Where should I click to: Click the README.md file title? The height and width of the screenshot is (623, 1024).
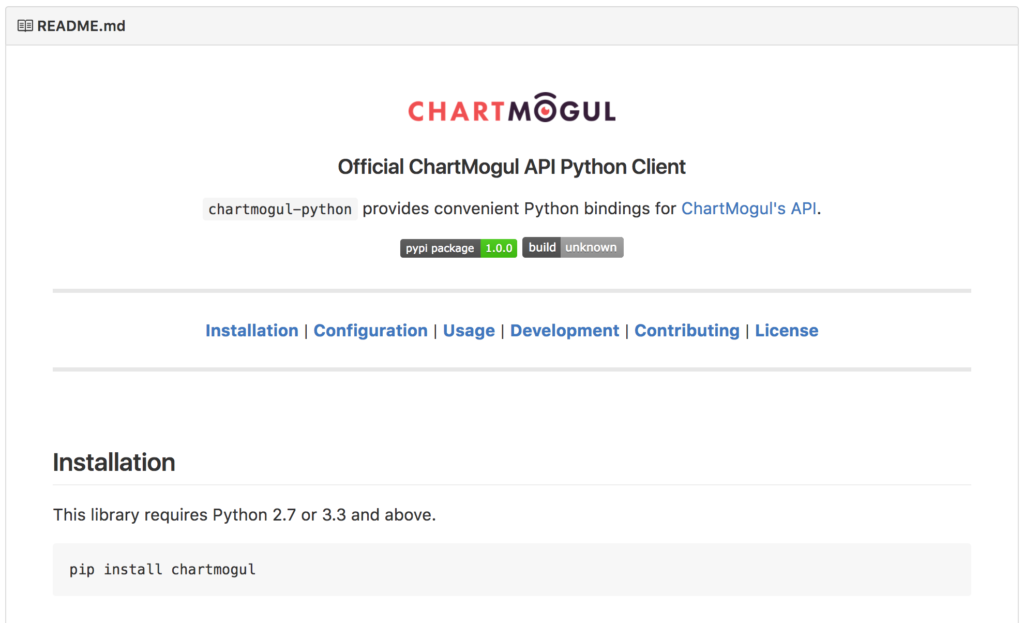pos(81,26)
